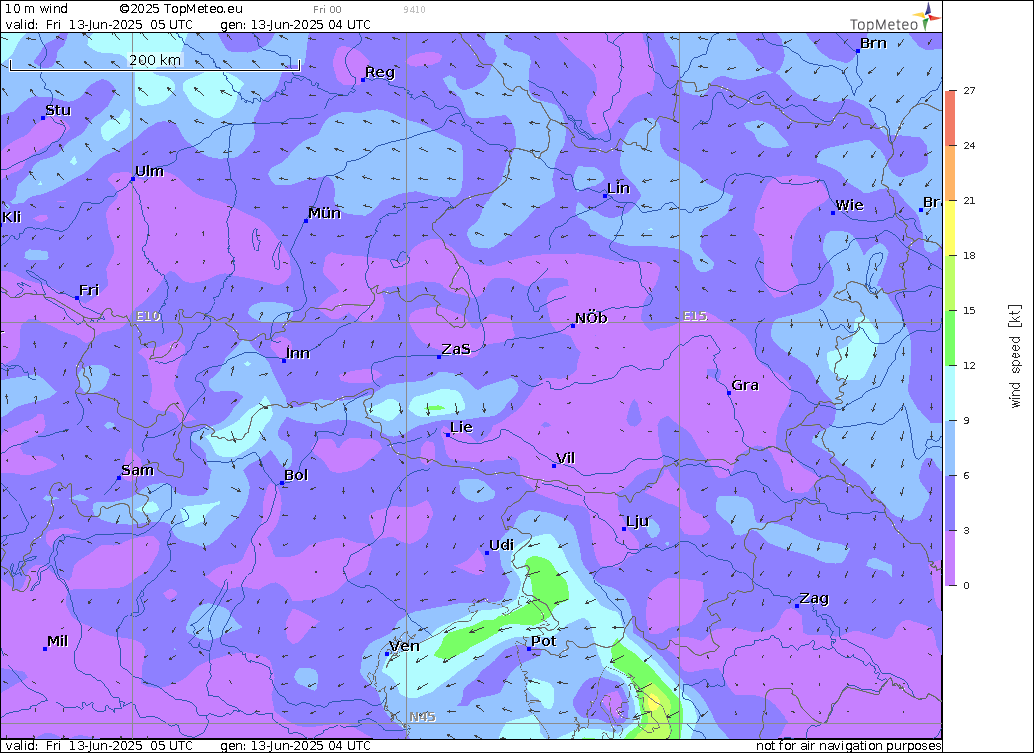Screen dimensions: 1034x753
Task: Click the Inn city label
Action: click(297, 353)
